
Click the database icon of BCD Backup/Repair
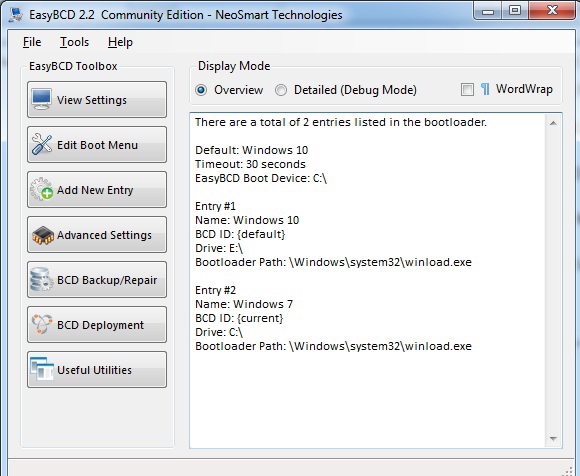tap(41, 280)
